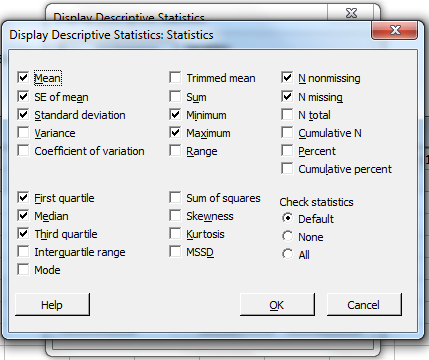The image size is (429, 360).
Task: Click the OK button
Action: click(277, 305)
